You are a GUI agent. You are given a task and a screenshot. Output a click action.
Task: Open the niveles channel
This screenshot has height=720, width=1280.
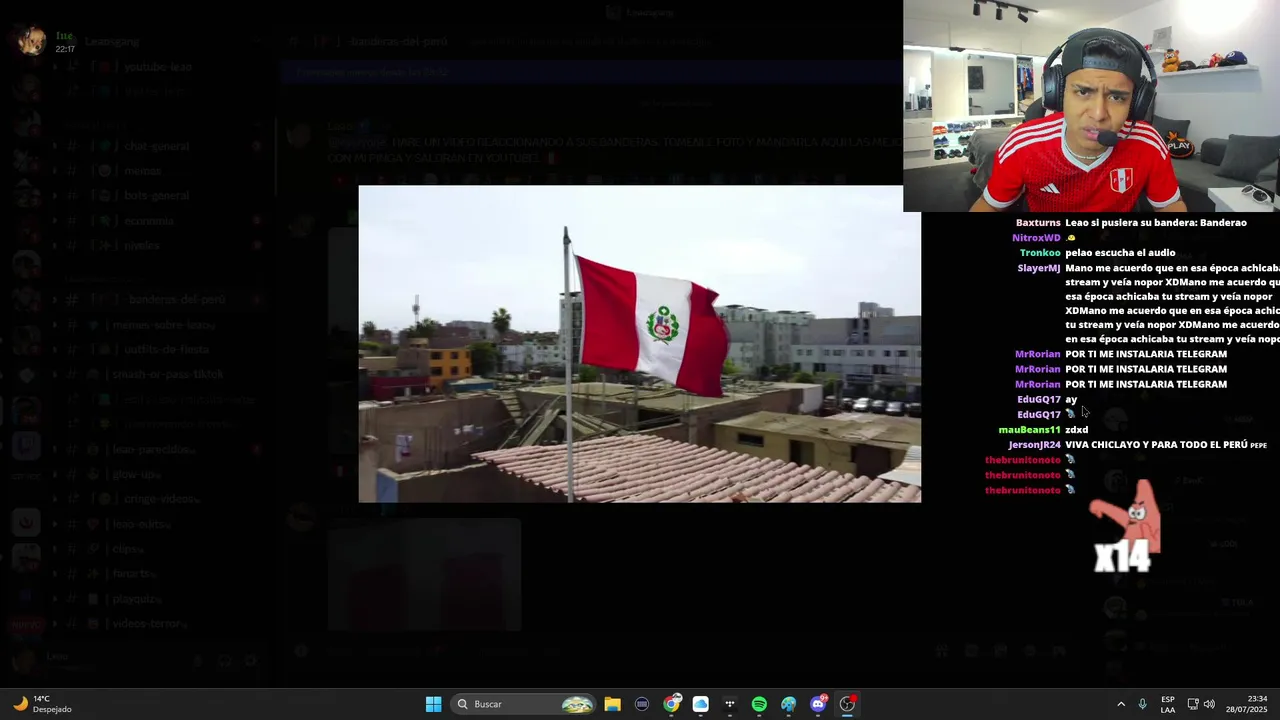pyautogui.click(x=142, y=245)
